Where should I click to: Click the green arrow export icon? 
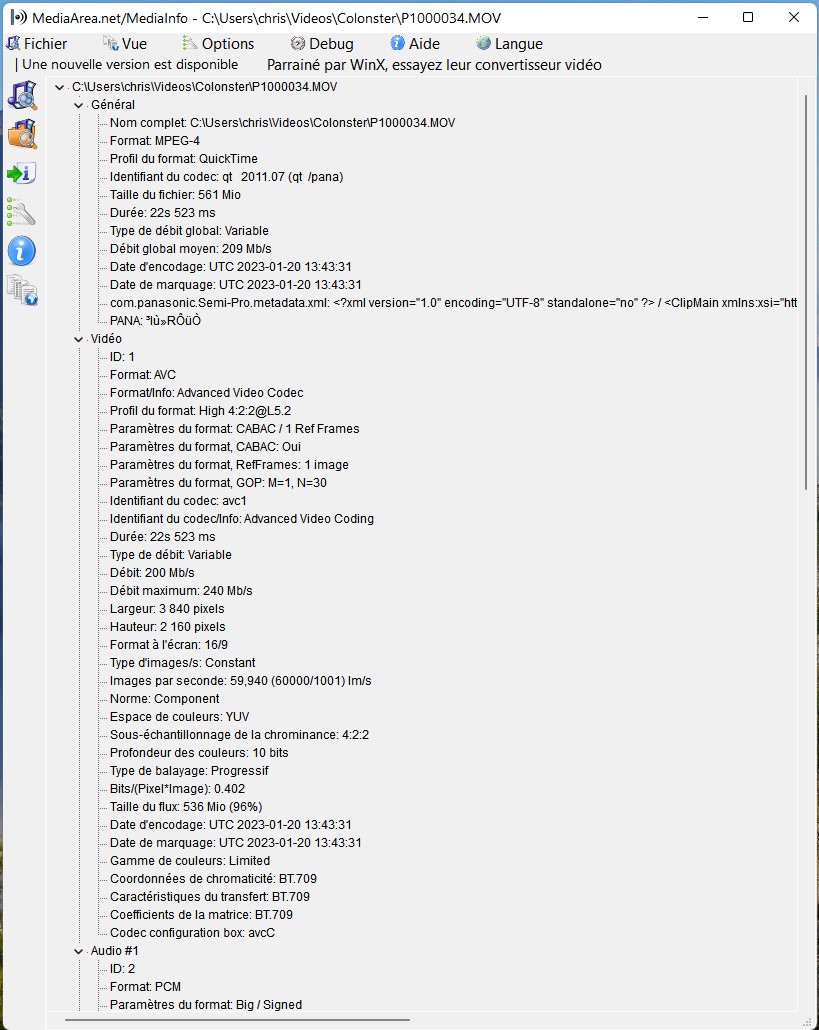(22, 173)
